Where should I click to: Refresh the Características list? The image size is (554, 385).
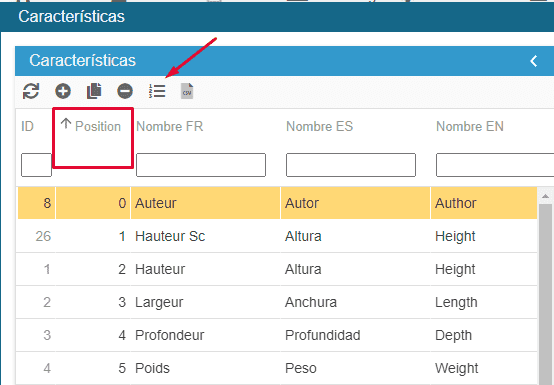point(31,91)
